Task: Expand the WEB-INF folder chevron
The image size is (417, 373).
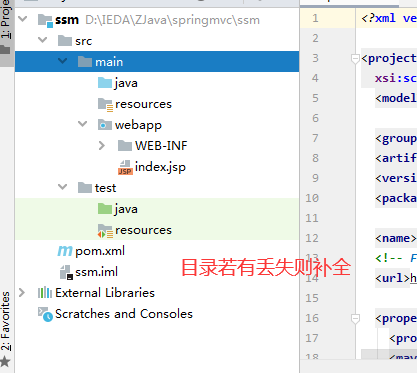Action: (x=102, y=145)
